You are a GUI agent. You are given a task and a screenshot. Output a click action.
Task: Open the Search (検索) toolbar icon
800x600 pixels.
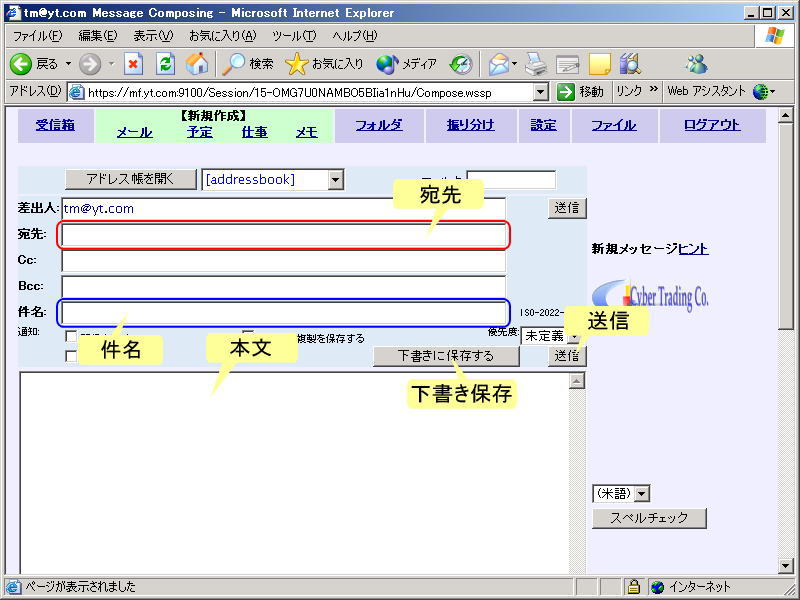[234, 64]
